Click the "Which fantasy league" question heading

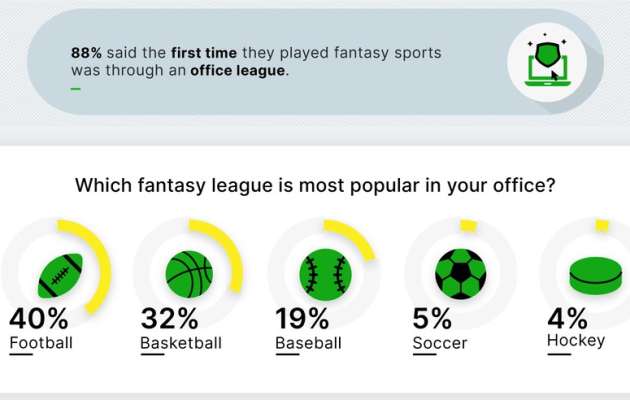pyautogui.click(x=316, y=186)
